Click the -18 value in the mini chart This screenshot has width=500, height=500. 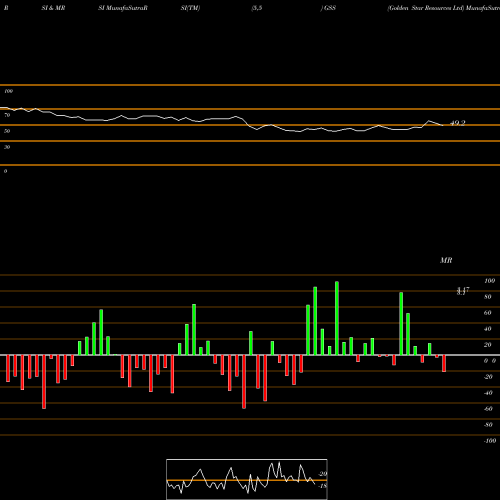323,486
